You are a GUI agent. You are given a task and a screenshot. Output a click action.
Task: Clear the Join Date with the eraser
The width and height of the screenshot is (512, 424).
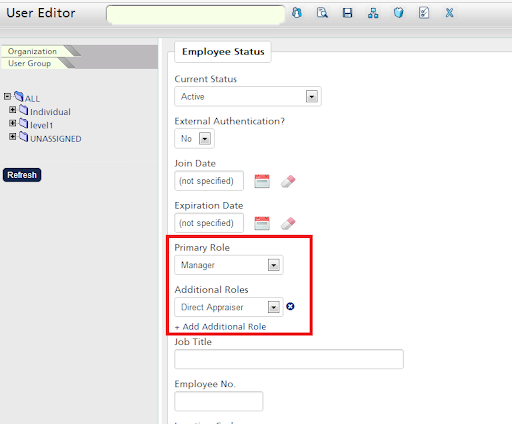(x=288, y=181)
